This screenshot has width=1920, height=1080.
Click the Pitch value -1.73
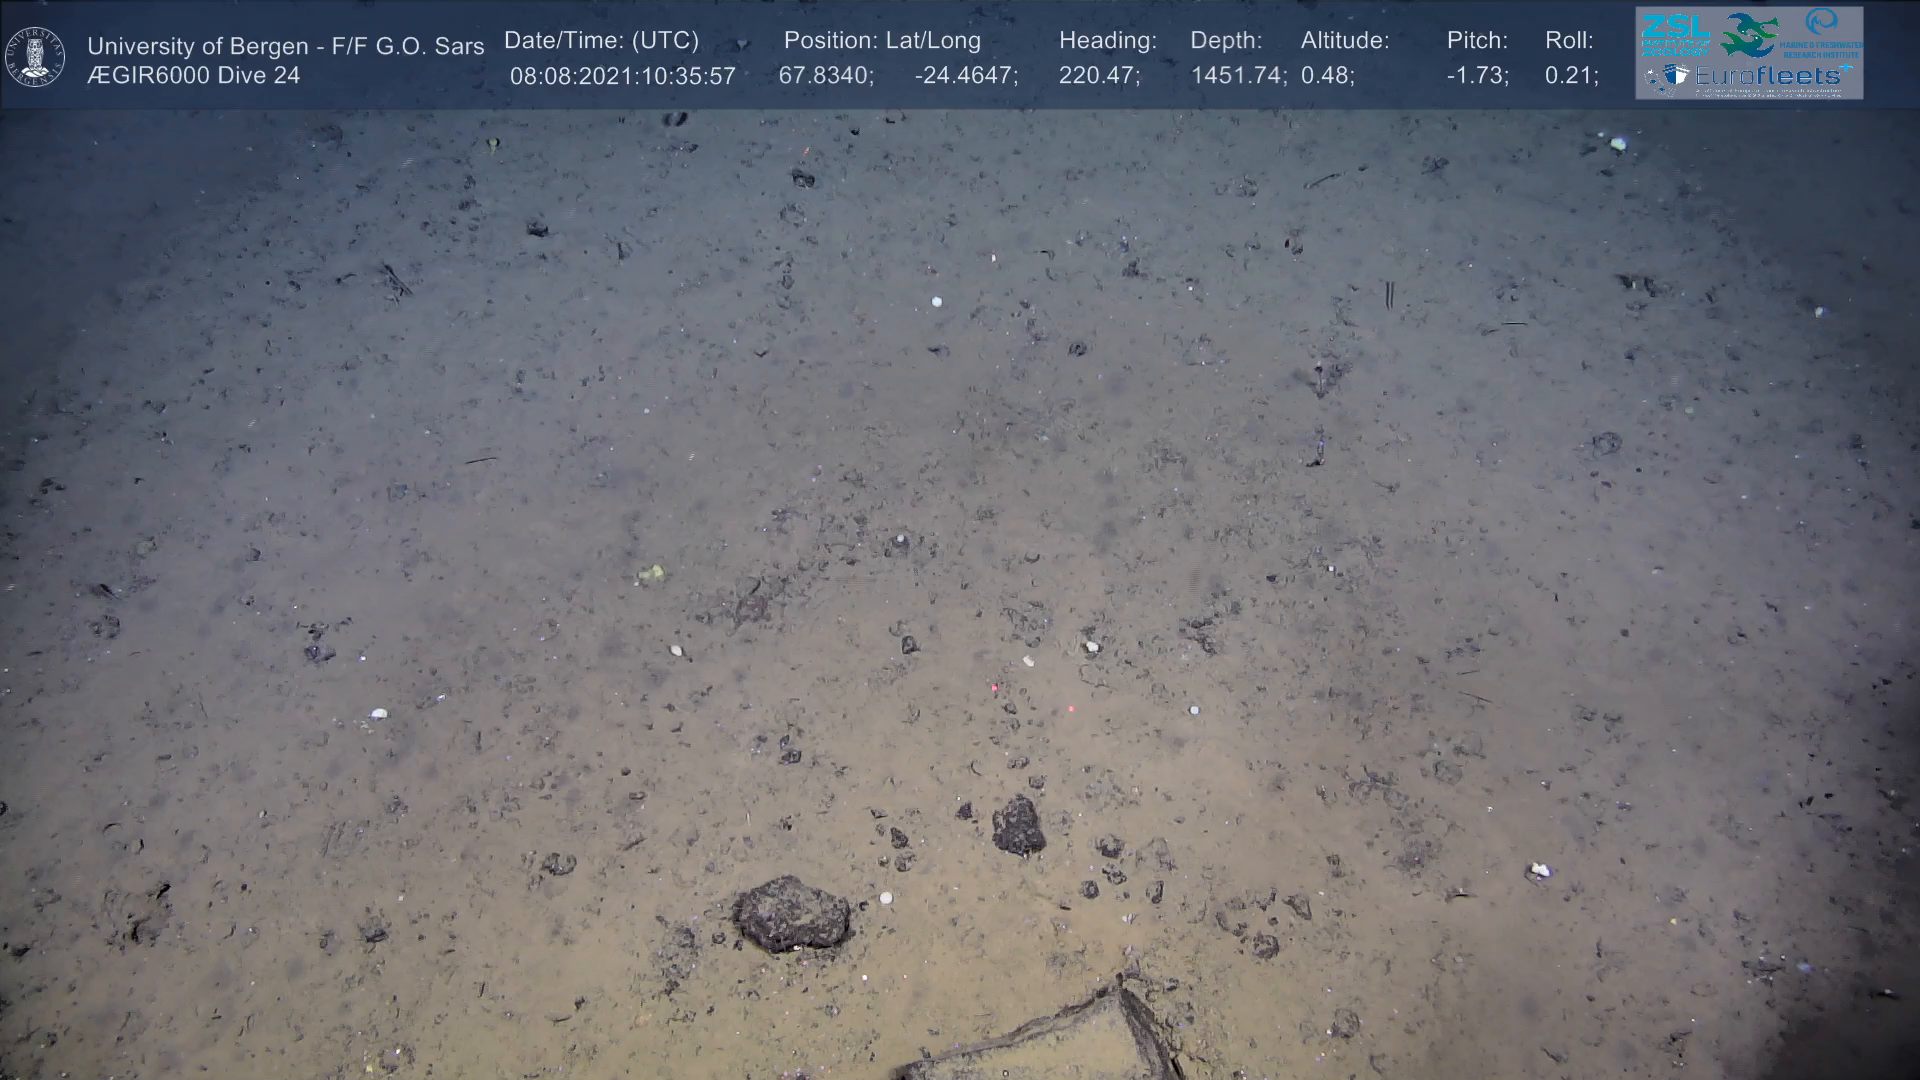pyautogui.click(x=1477, y=76)
